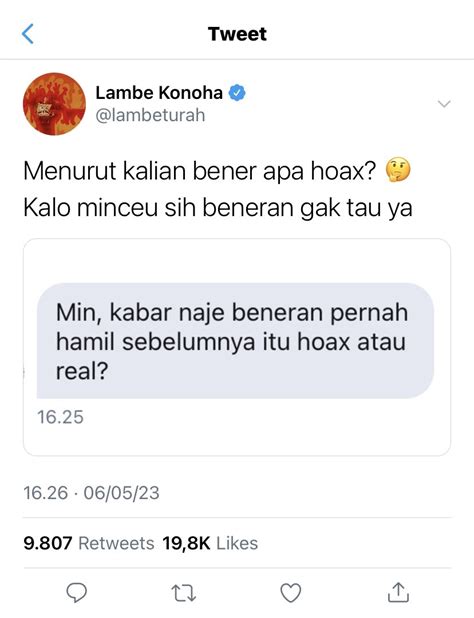This screenshot has width=474, height=618.
Task: Open the embedded message screenshot image
Action: 237,347
